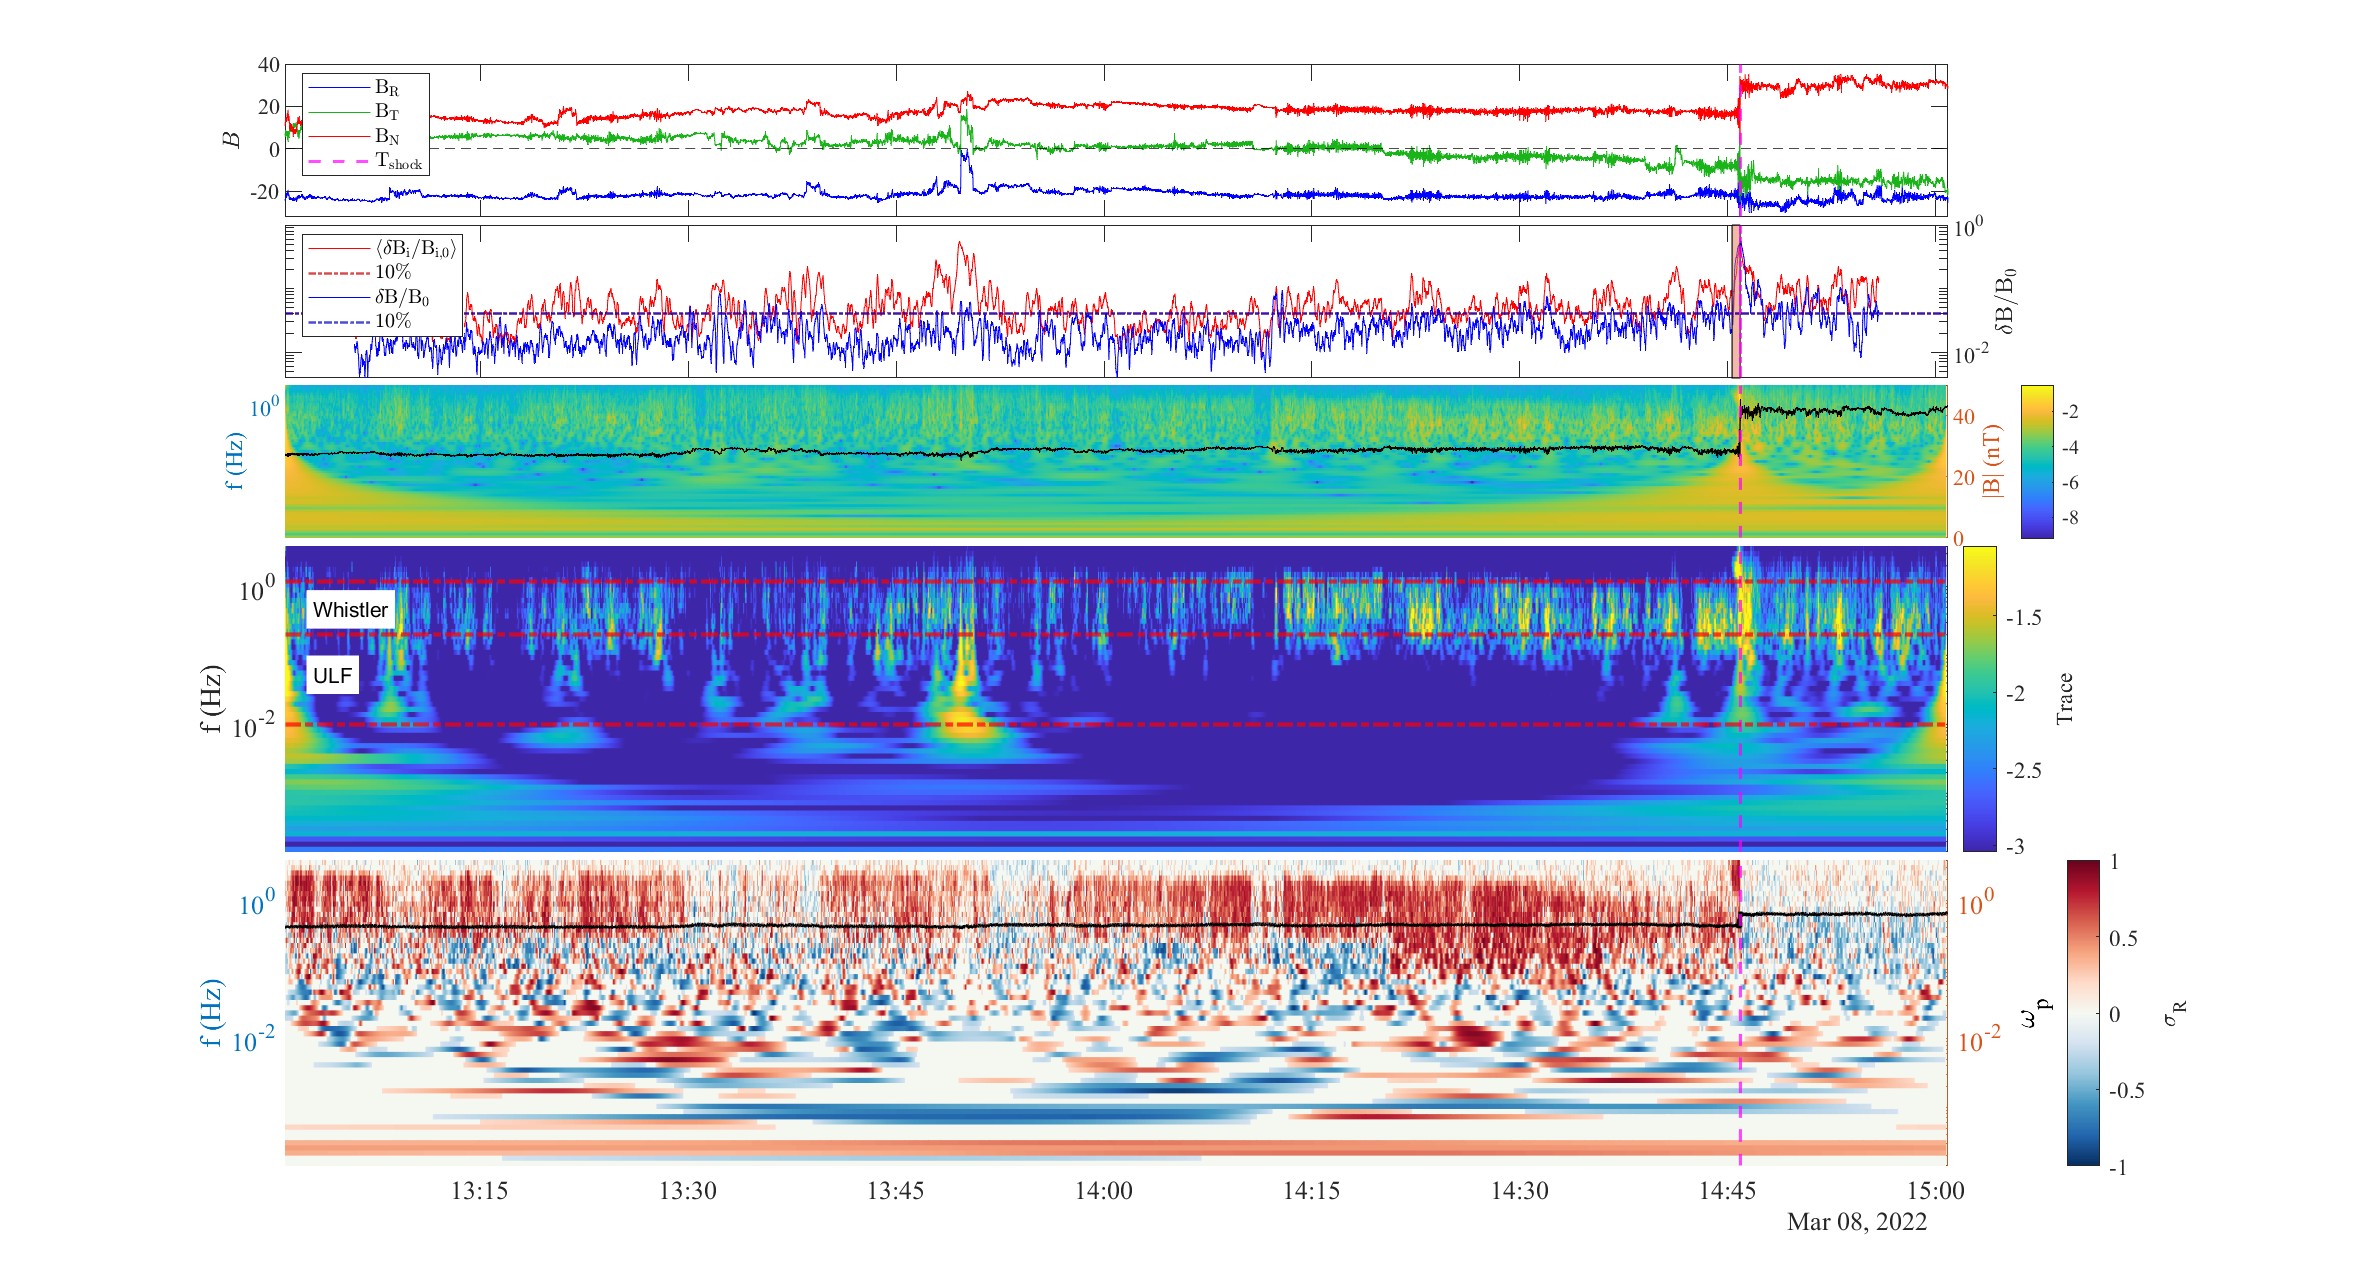Click the '-1.5' tick on Trace colorbar
Viewport: 2375px width, 1281px height.
2023,618
